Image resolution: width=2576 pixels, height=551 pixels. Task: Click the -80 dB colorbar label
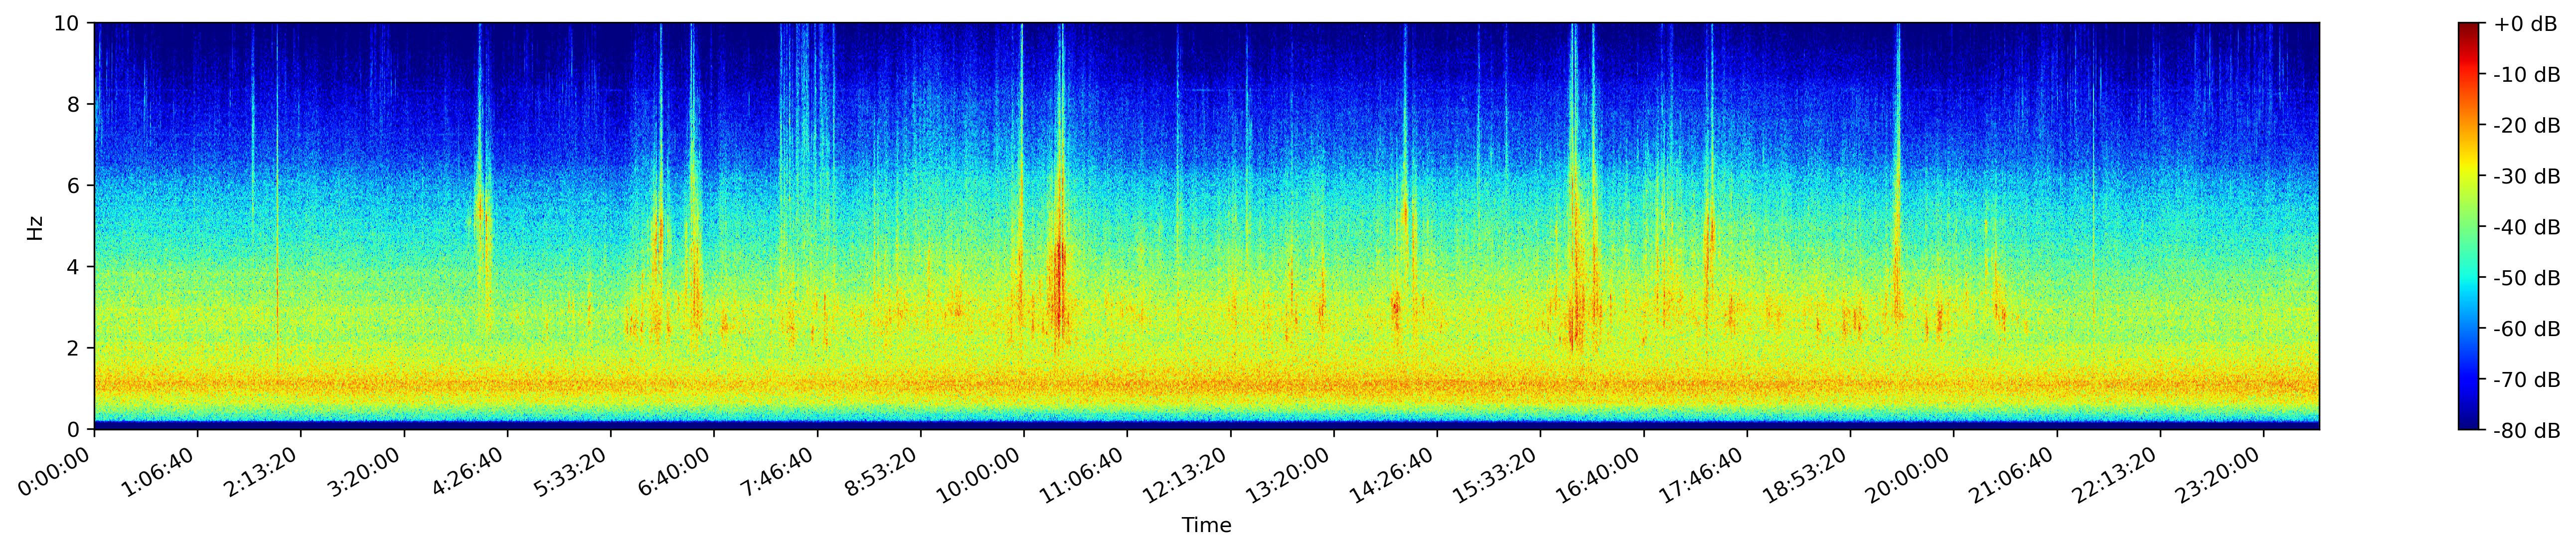coord(2526,431)
